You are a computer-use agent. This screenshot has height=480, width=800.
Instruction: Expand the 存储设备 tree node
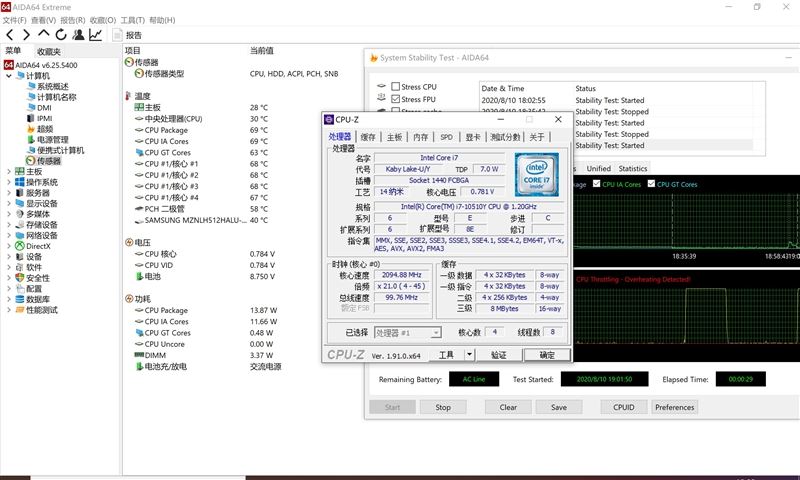(x=9, y=225)
